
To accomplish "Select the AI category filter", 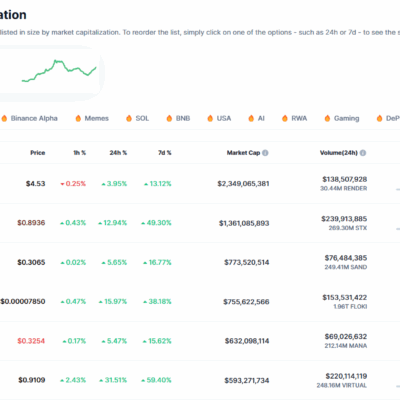I will coord(256,118).
